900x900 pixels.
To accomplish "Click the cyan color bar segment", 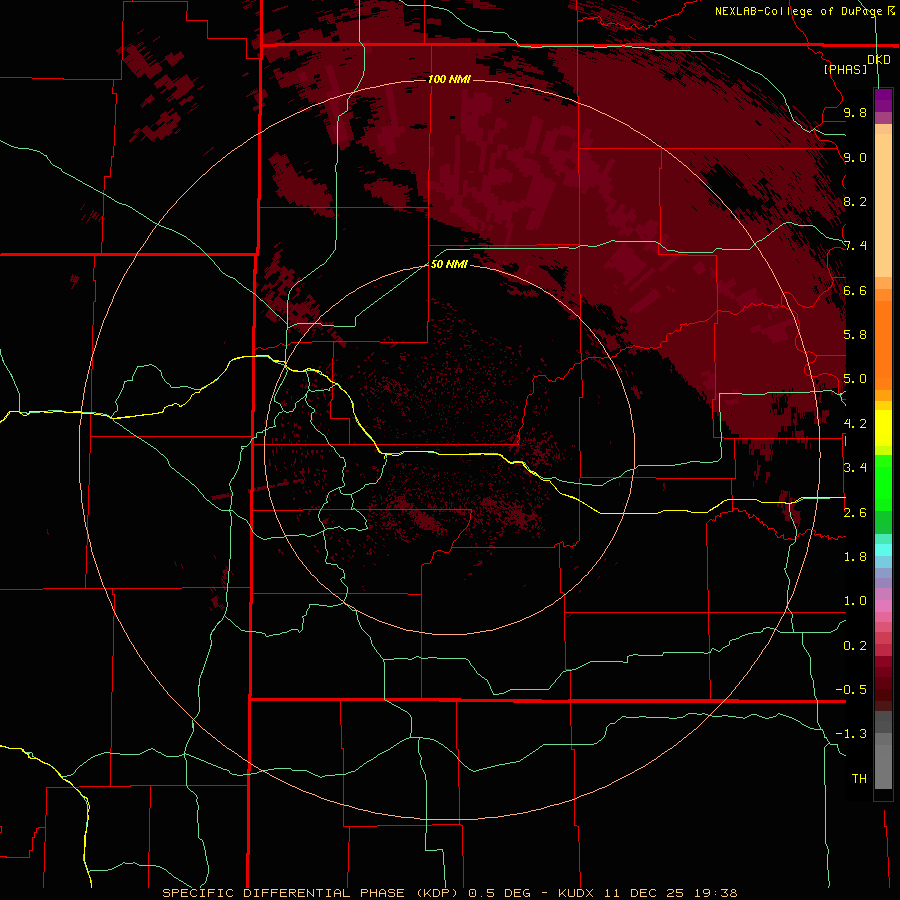I will 883,550.
